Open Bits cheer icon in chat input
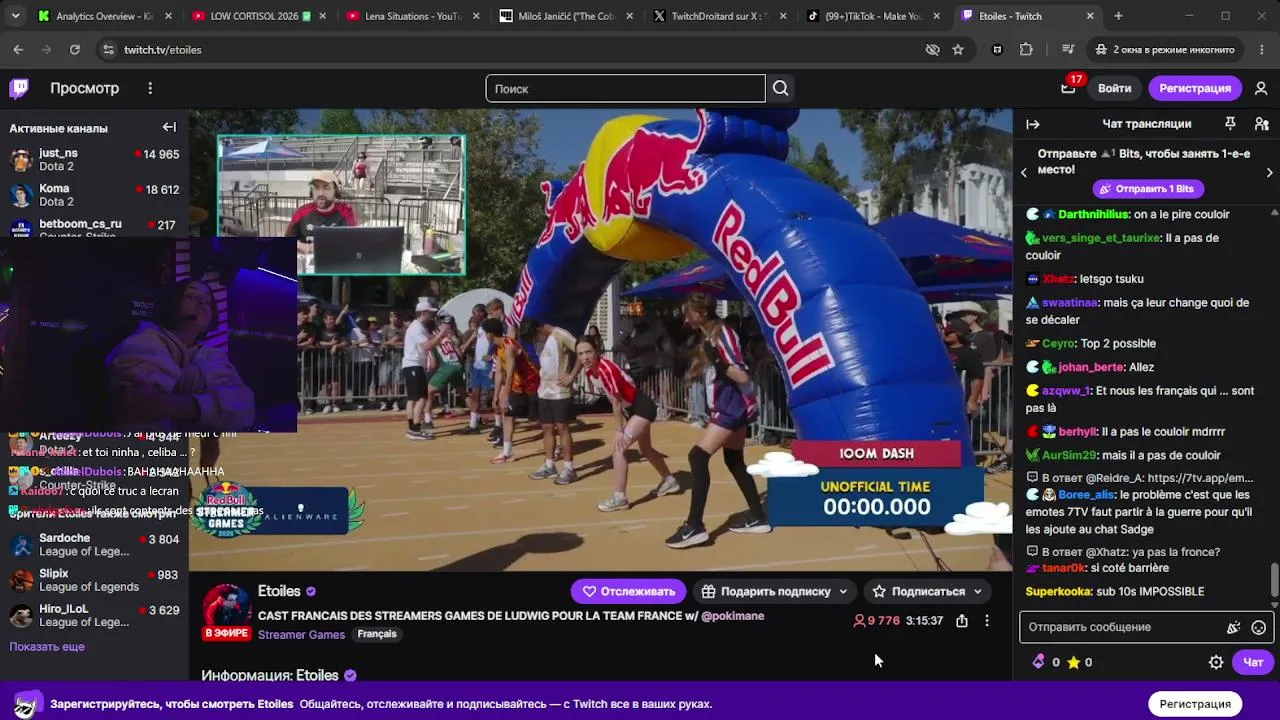The width and height of the screenshot is (1280, 720). coord(1233,627)
